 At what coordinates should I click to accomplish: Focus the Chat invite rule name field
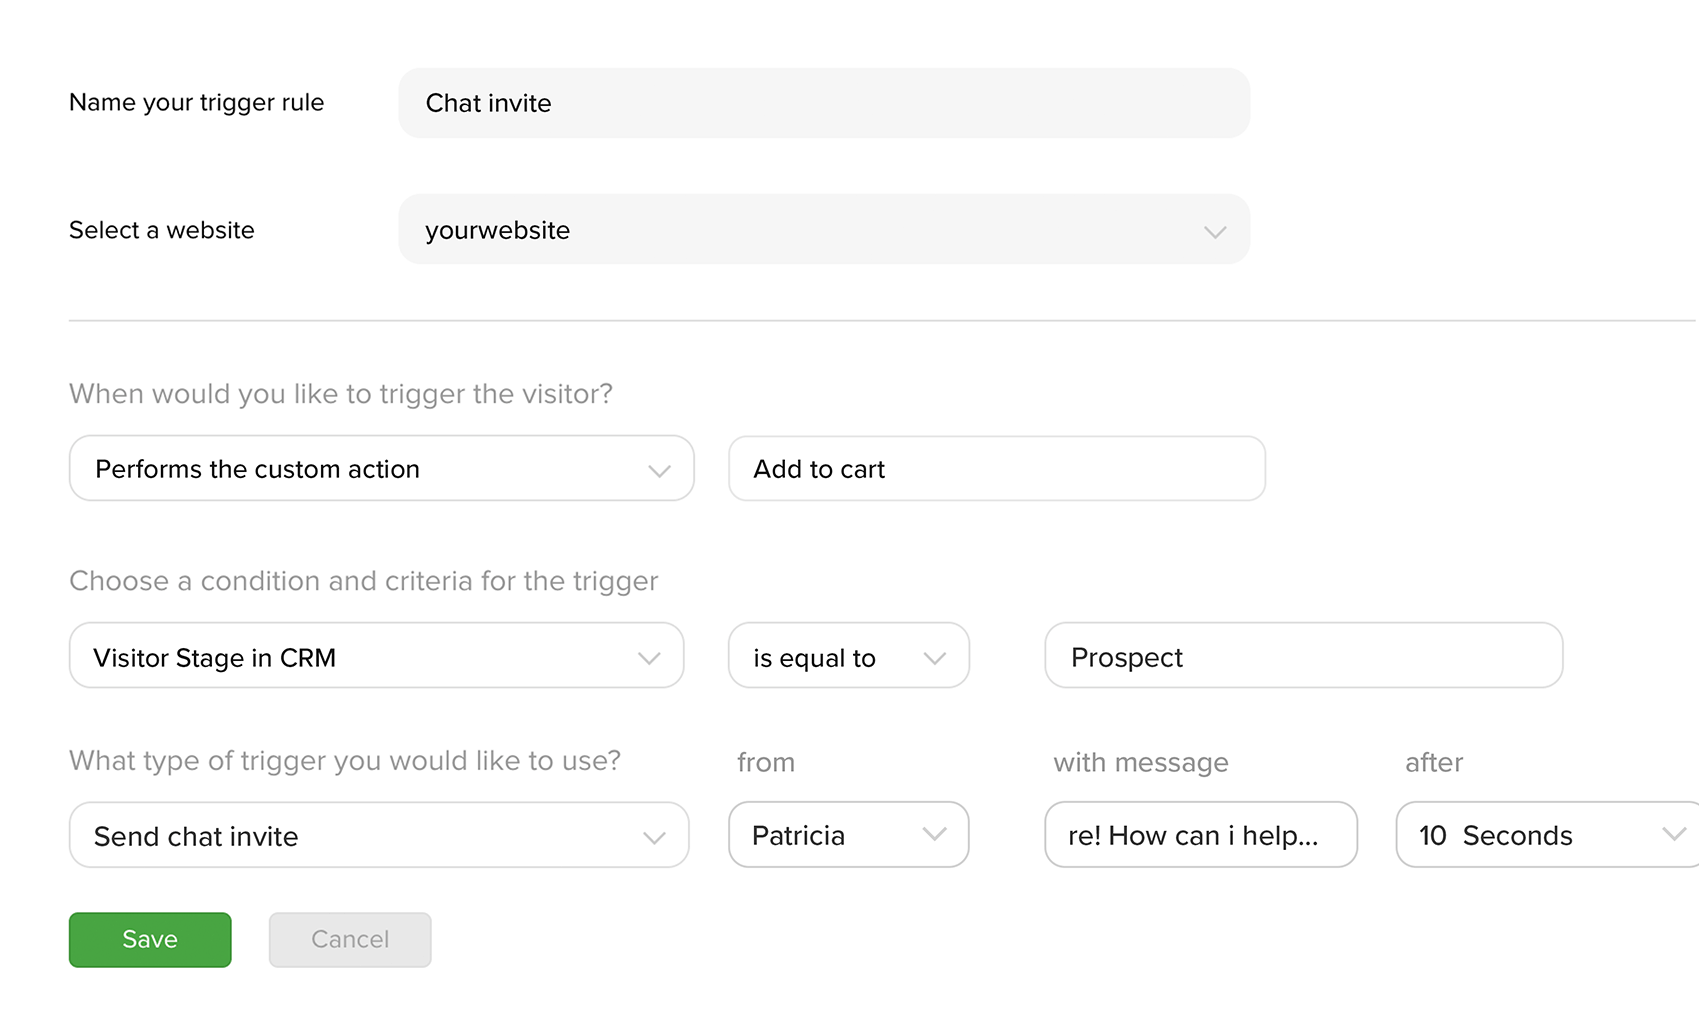point(823,103)
